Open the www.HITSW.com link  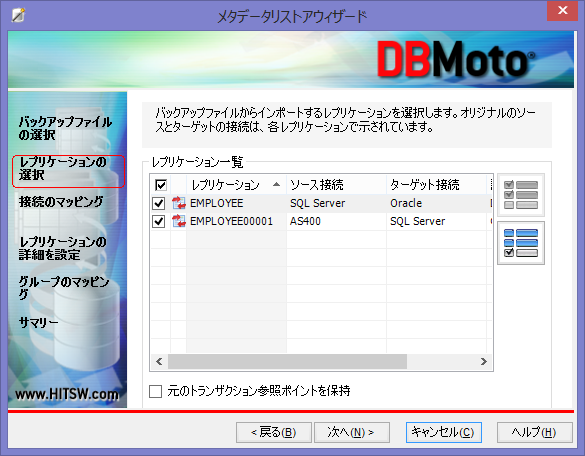coord(67,394)
